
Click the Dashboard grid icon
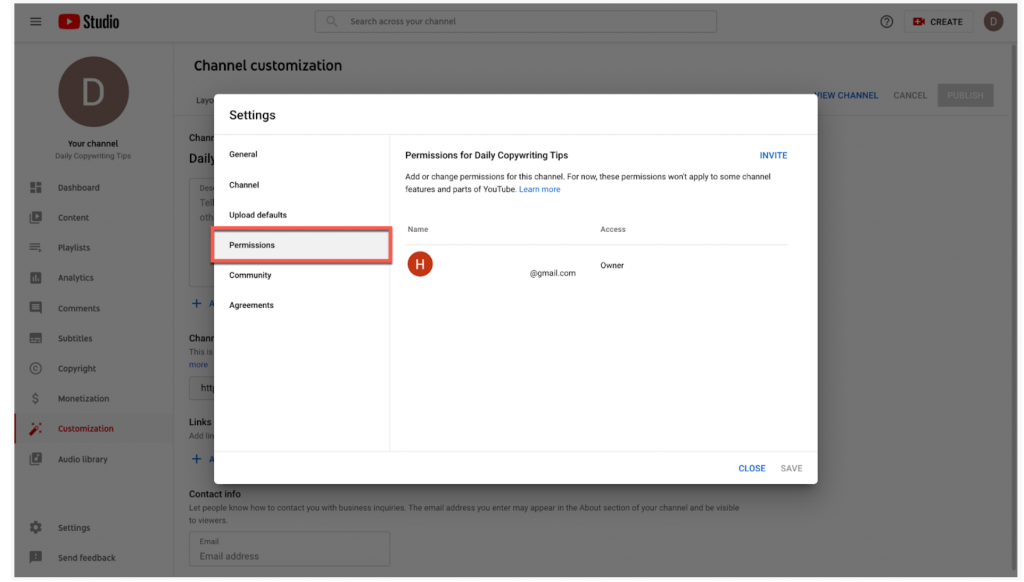[x=35, y=187]
